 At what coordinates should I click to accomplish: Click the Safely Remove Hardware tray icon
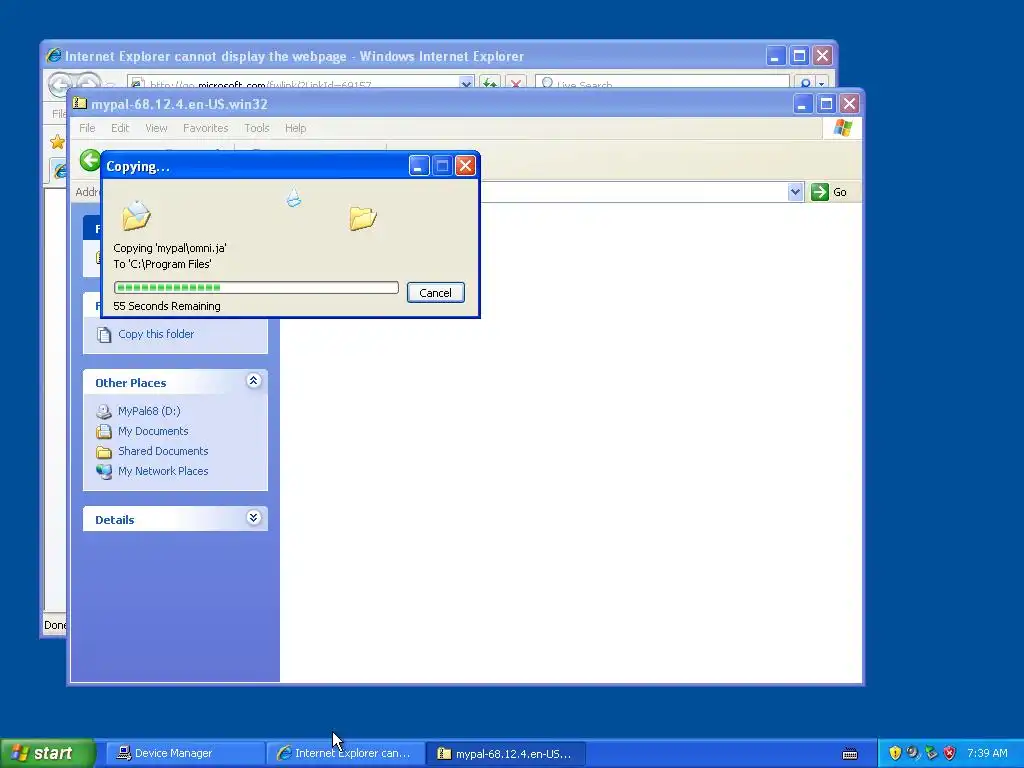[931, 753]
